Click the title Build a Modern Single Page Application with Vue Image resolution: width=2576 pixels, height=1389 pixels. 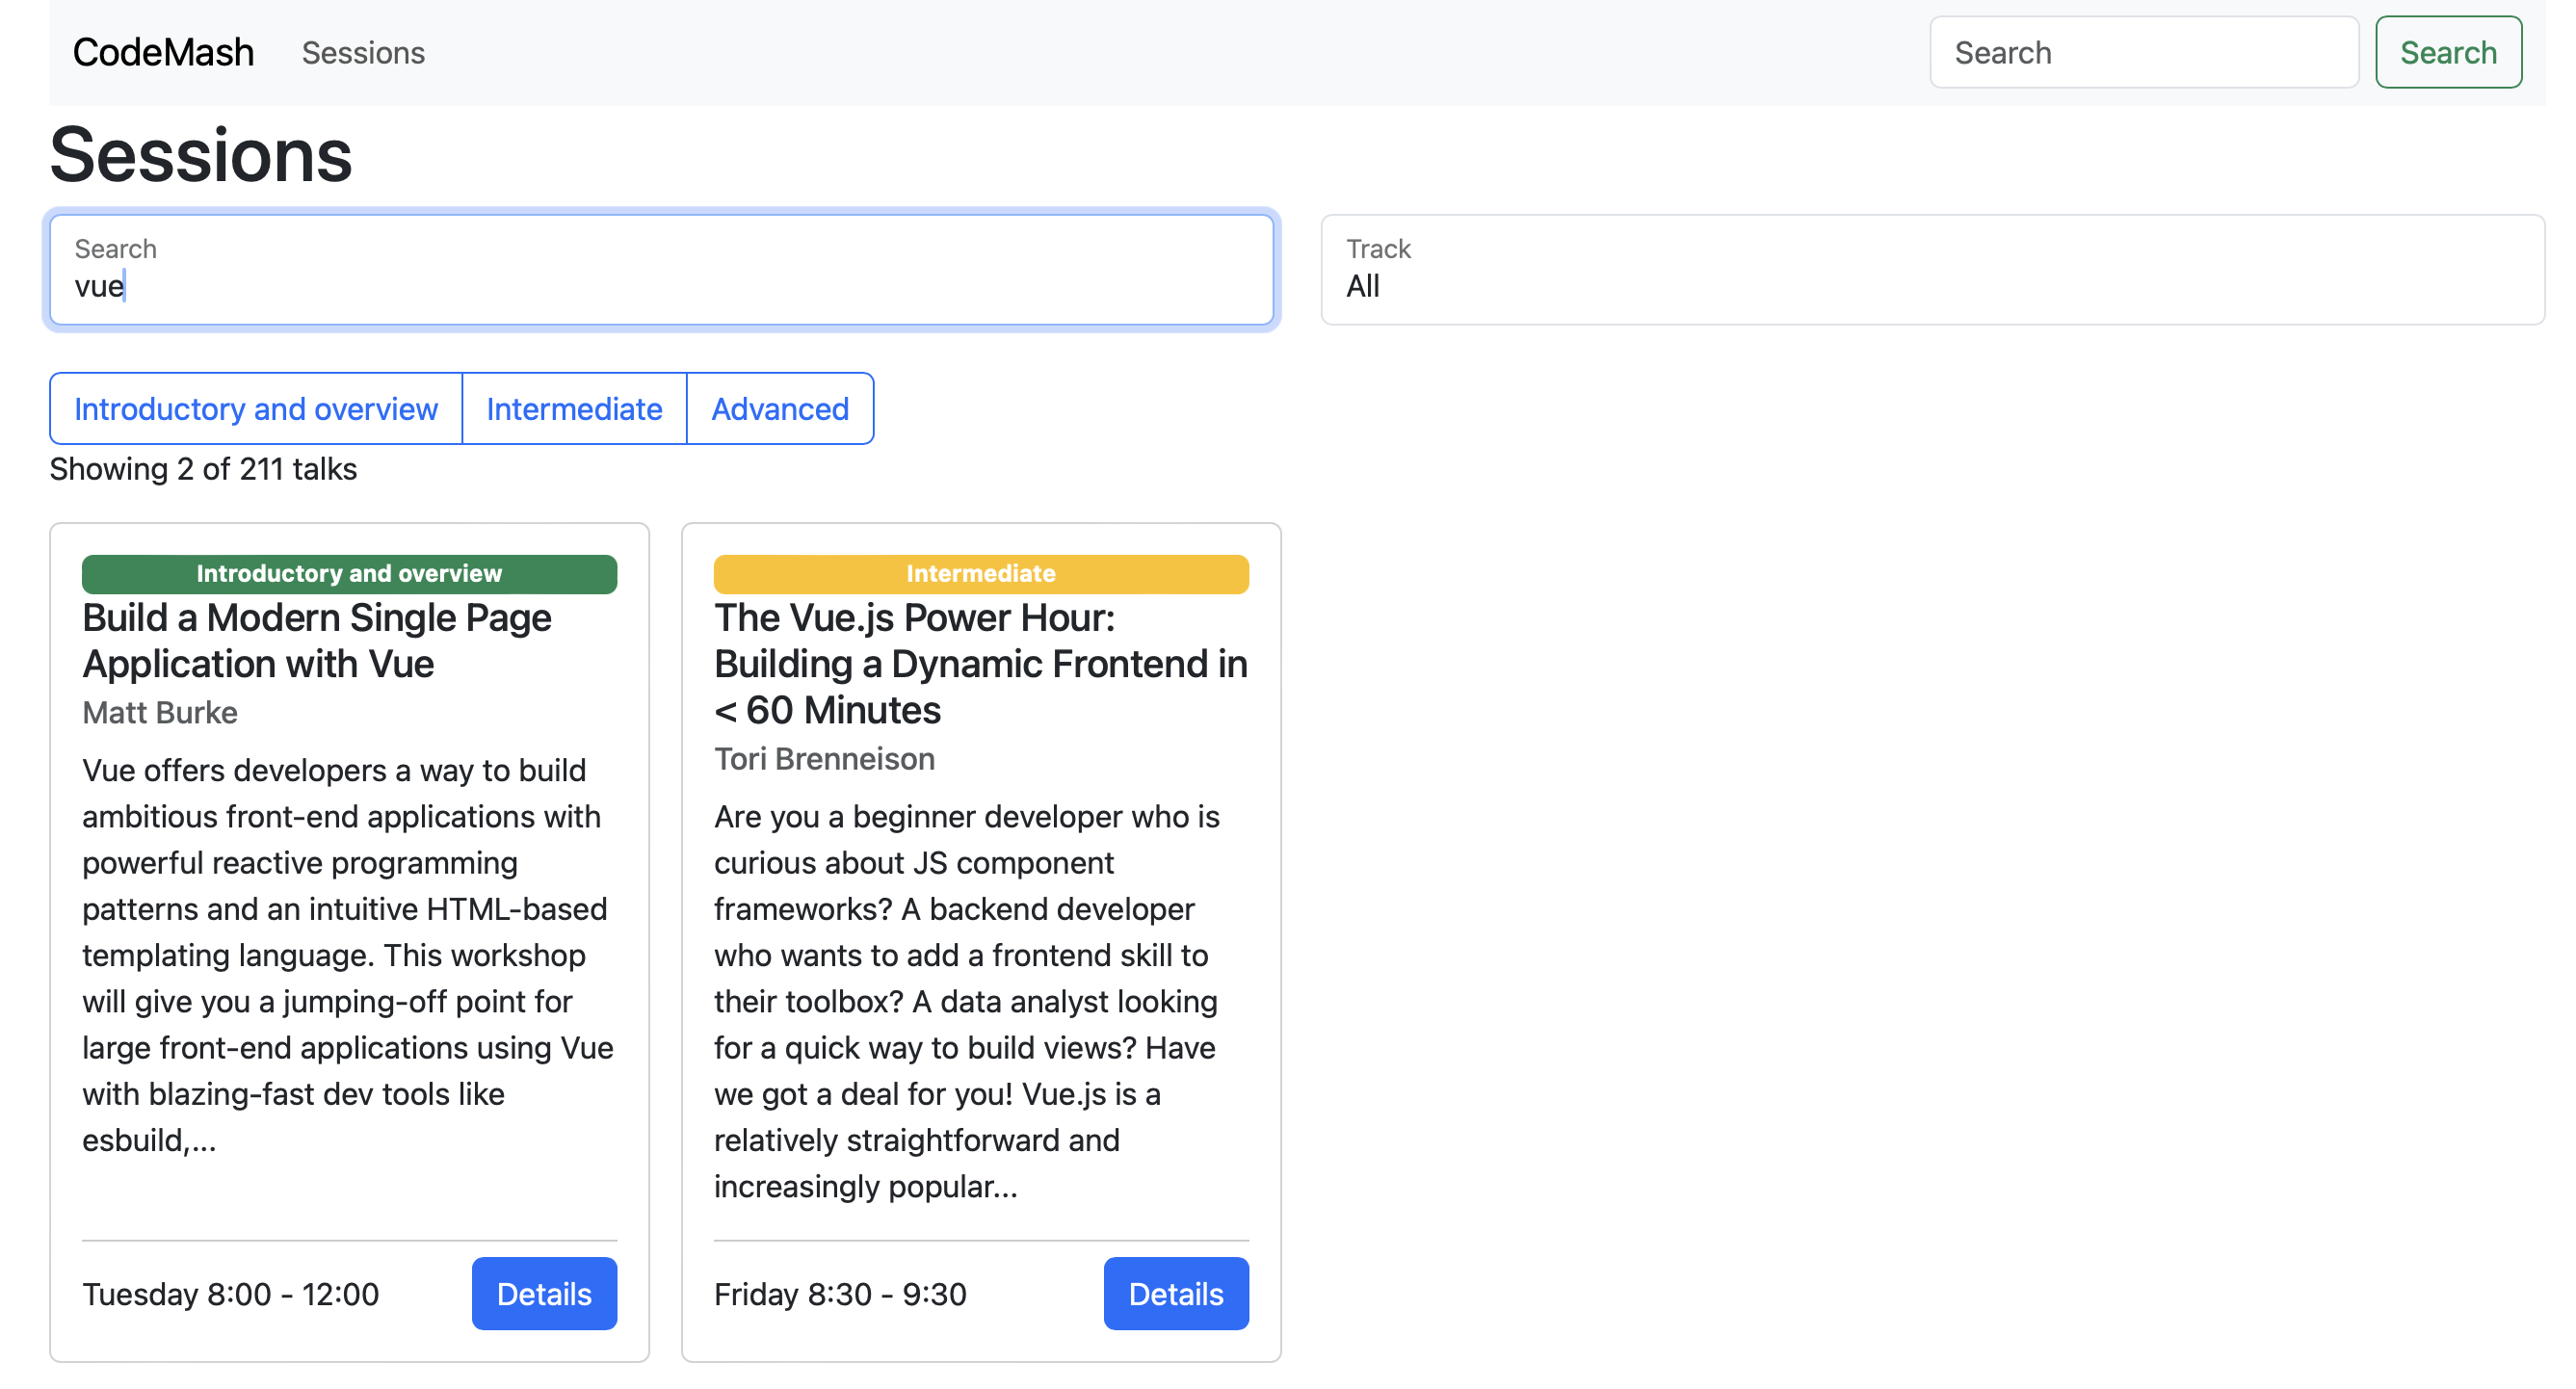pyautogui.click(x=317, y=641)
